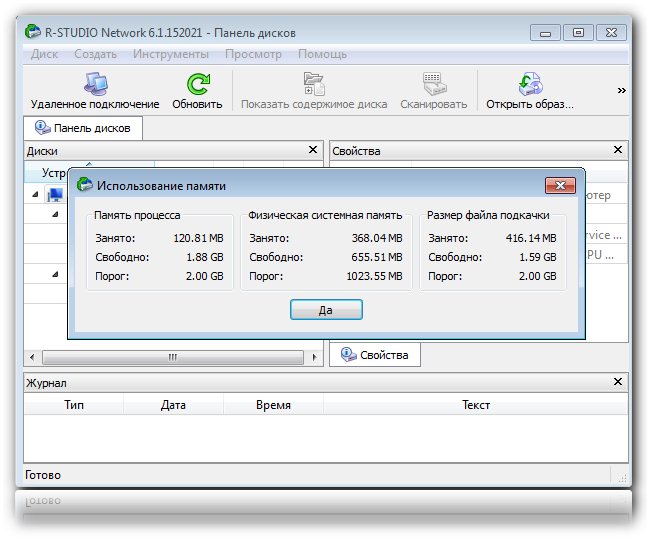Click R-Studio icon in the title bar

point(33,33)
